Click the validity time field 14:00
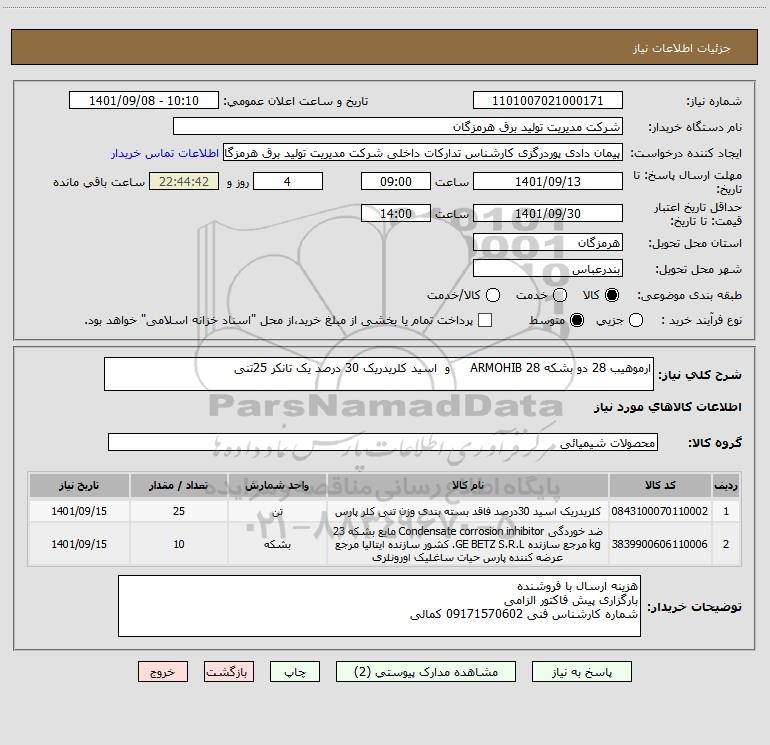 coord(396,213)
